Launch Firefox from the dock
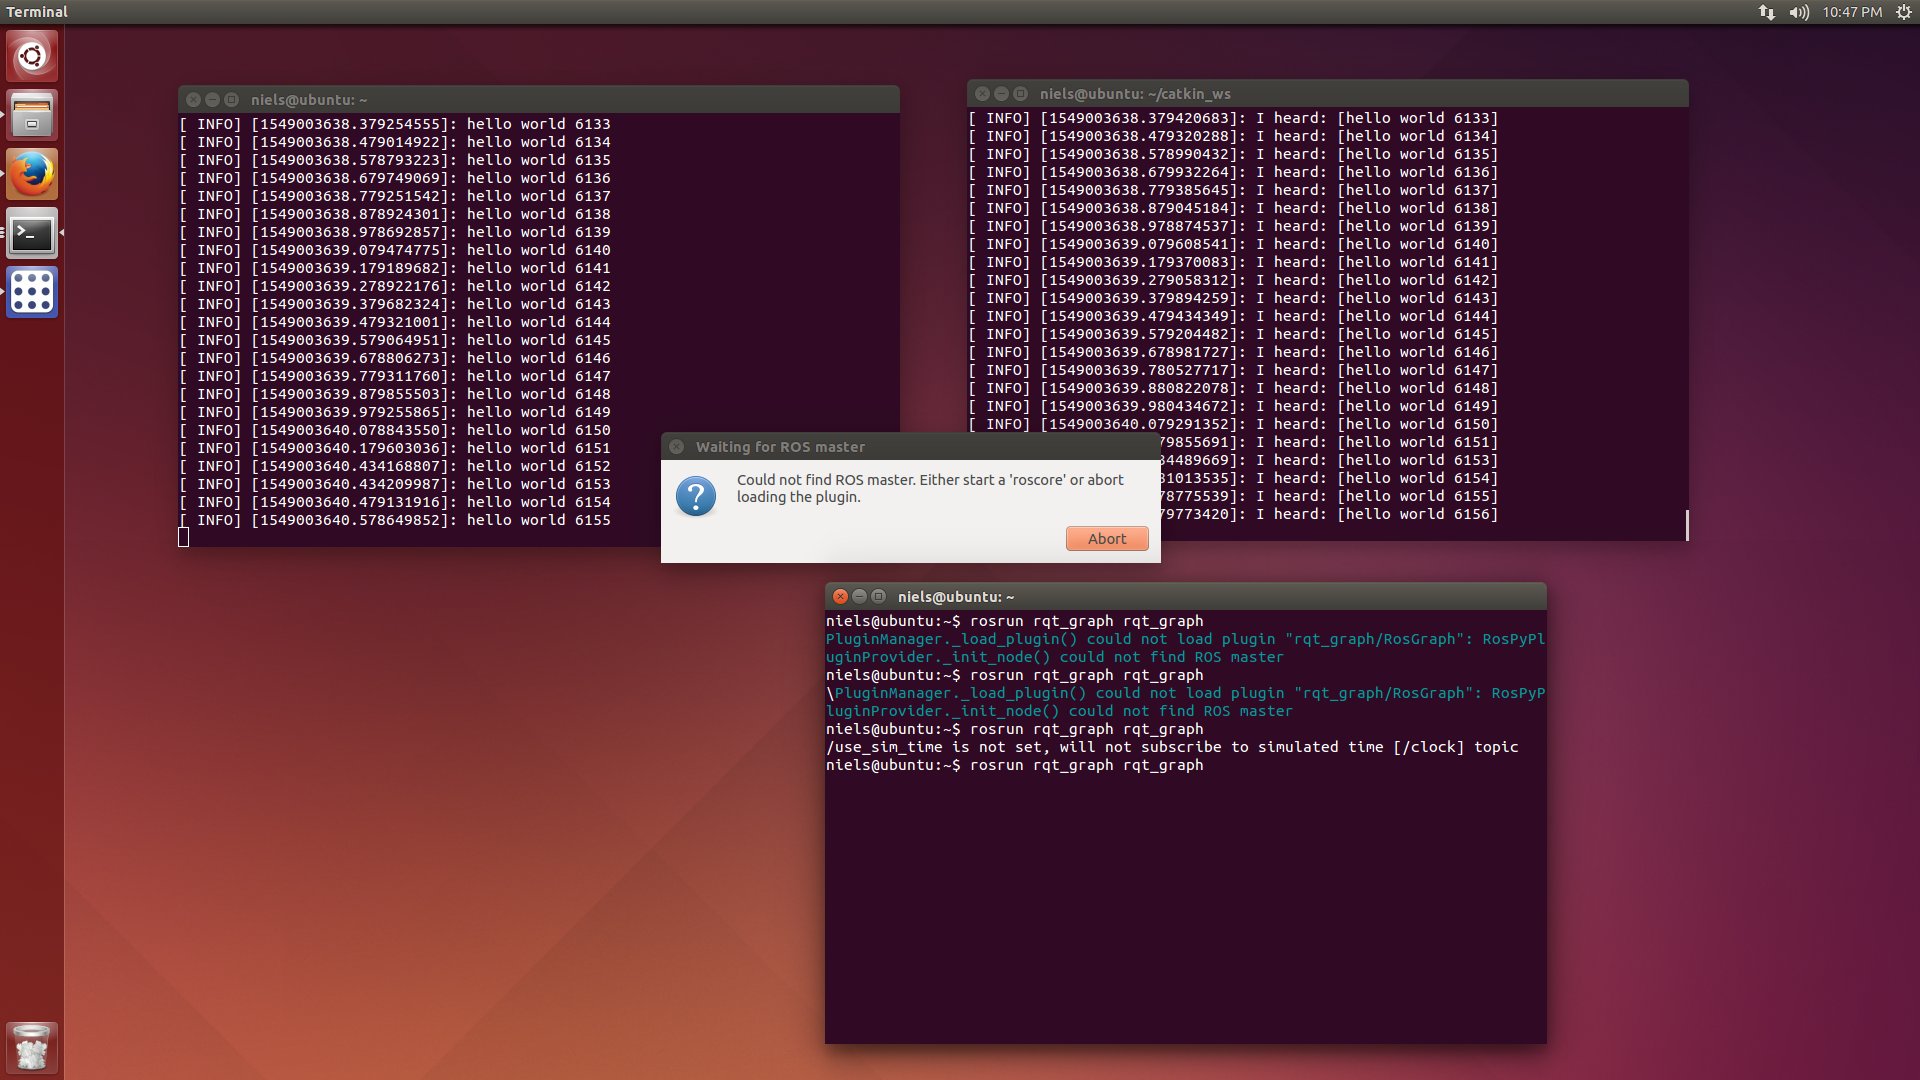 tap(32, 174)
